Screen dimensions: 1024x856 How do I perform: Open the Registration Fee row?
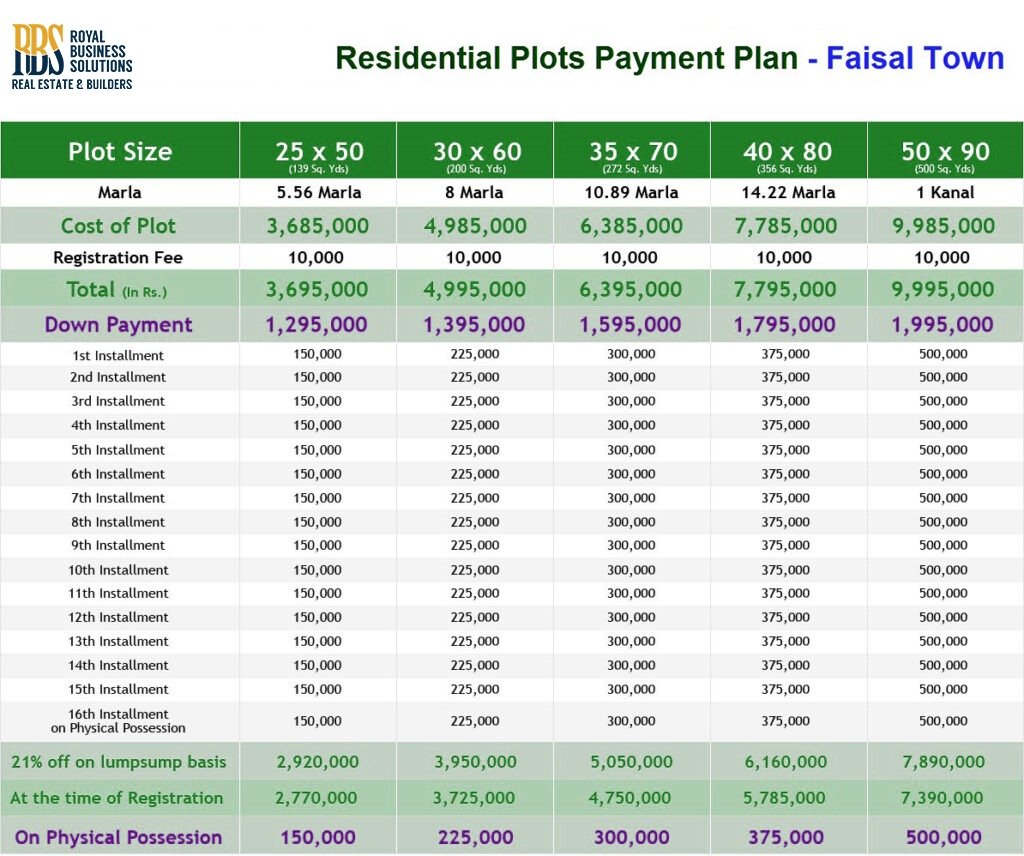119,257
